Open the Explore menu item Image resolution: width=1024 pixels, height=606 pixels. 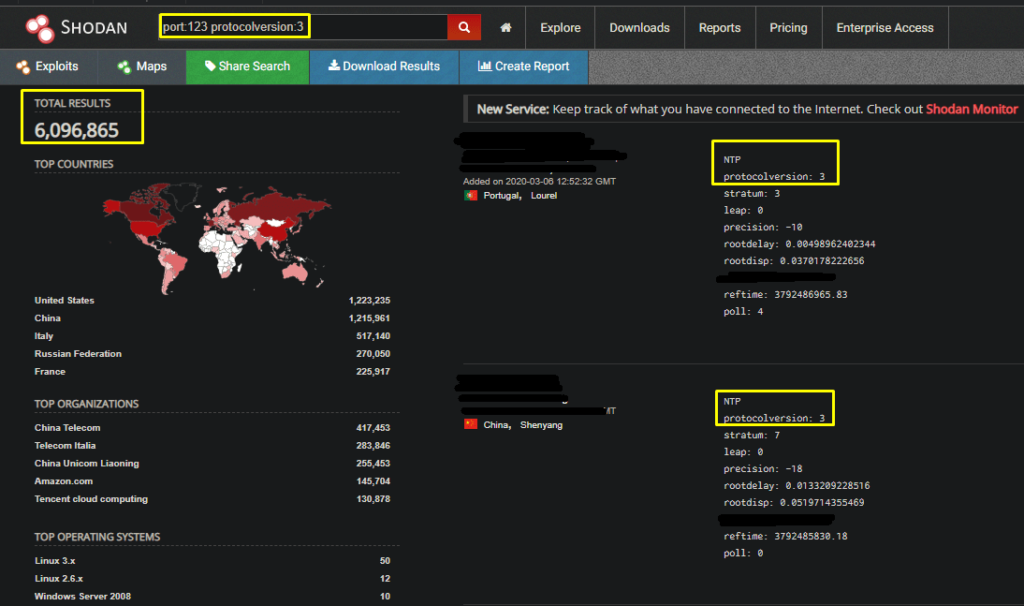pos(560,27)
